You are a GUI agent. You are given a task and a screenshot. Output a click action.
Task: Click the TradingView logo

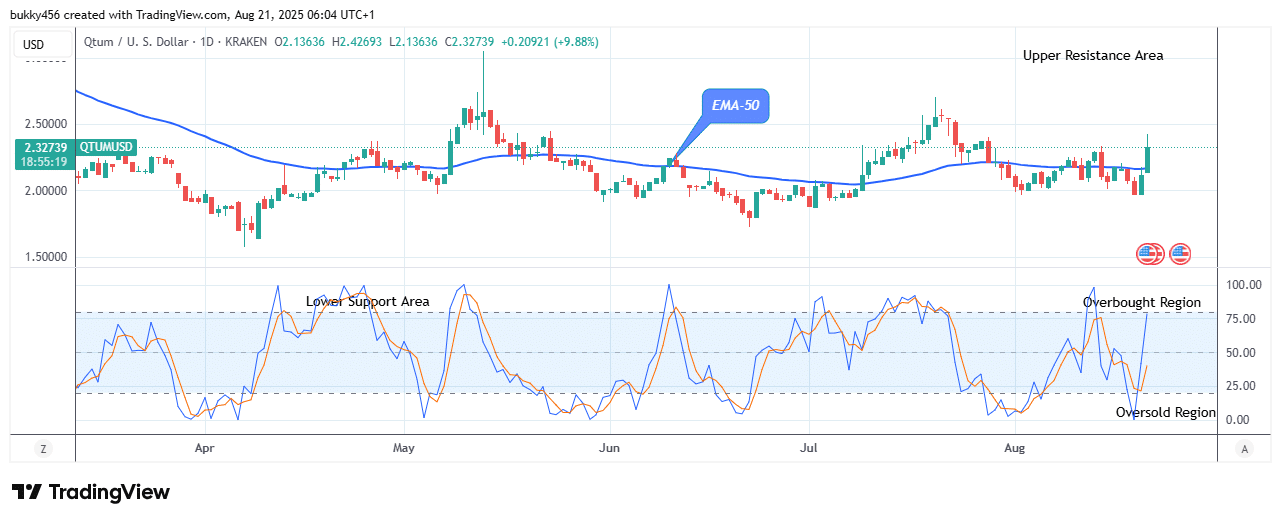click(x=91, y=492)
